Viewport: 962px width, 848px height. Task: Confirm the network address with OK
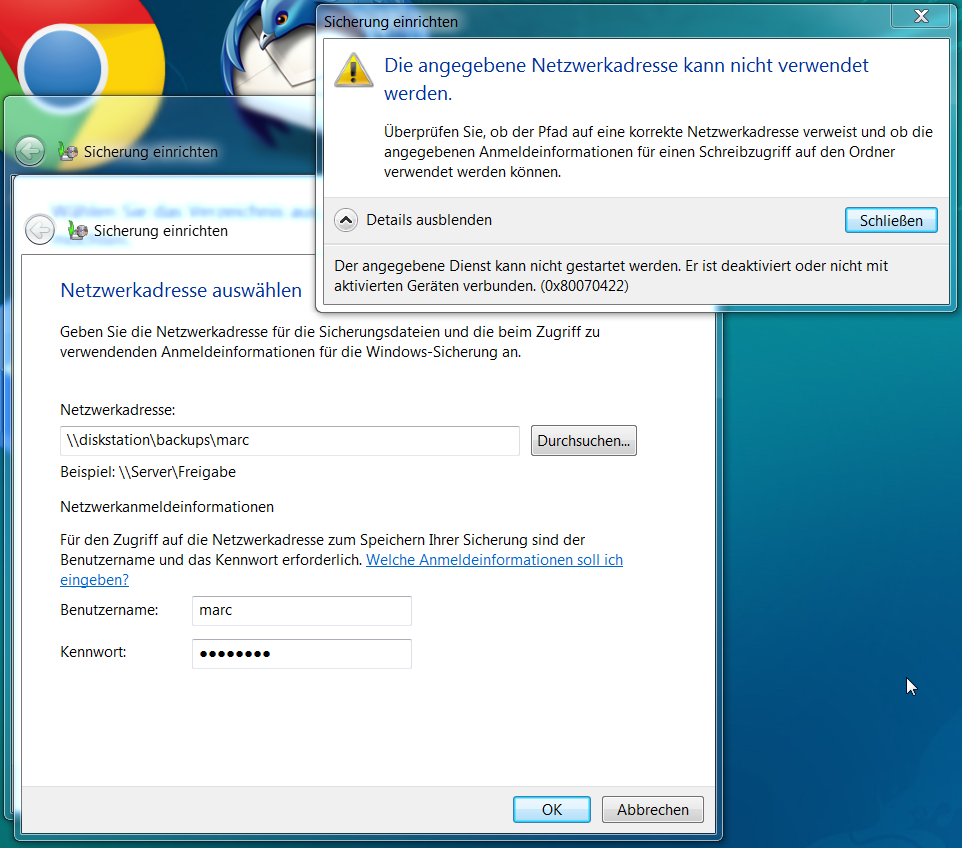[551, 809]
